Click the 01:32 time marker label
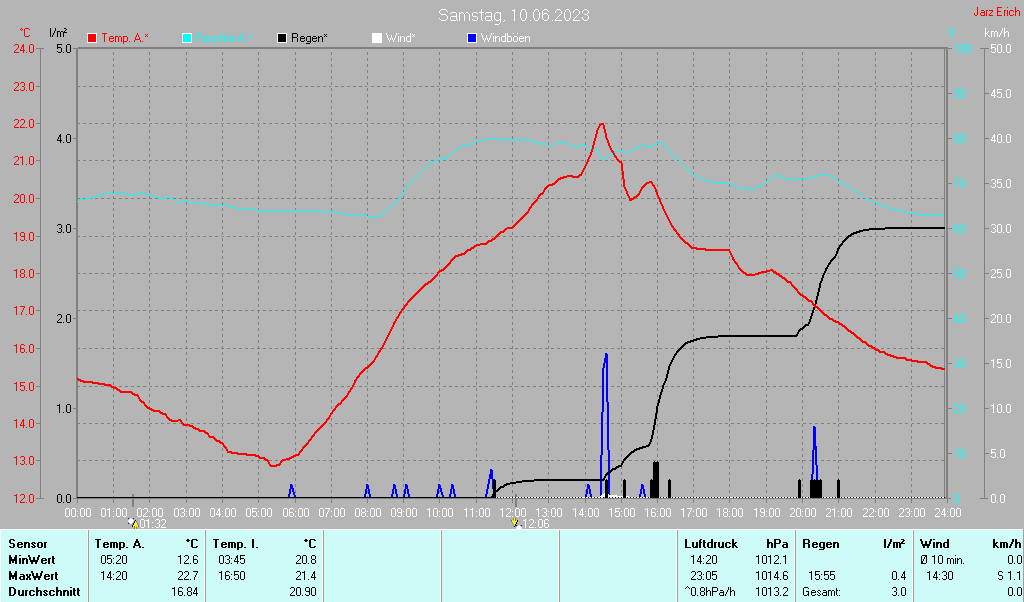Screen dimensions: 1024x602 [x=153, y=524]
